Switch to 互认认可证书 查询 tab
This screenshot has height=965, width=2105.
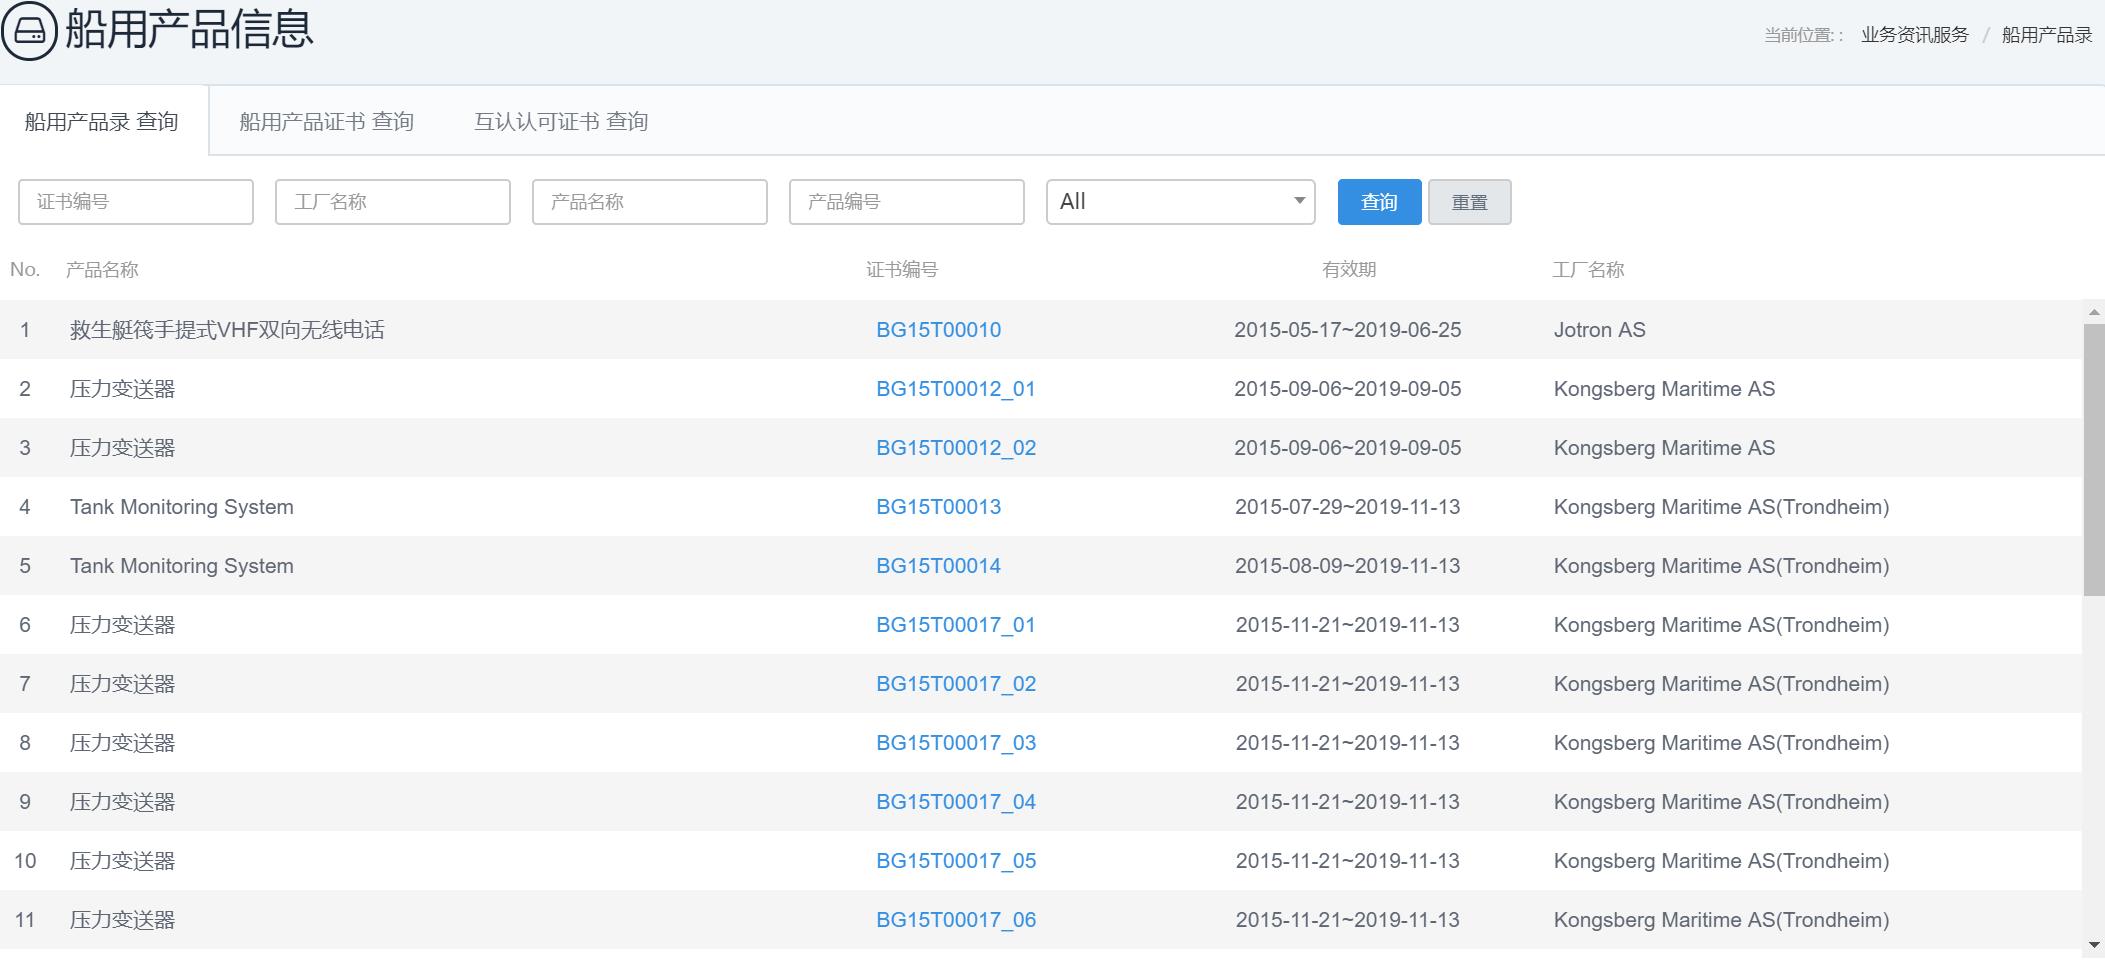(x=561, y=121)
